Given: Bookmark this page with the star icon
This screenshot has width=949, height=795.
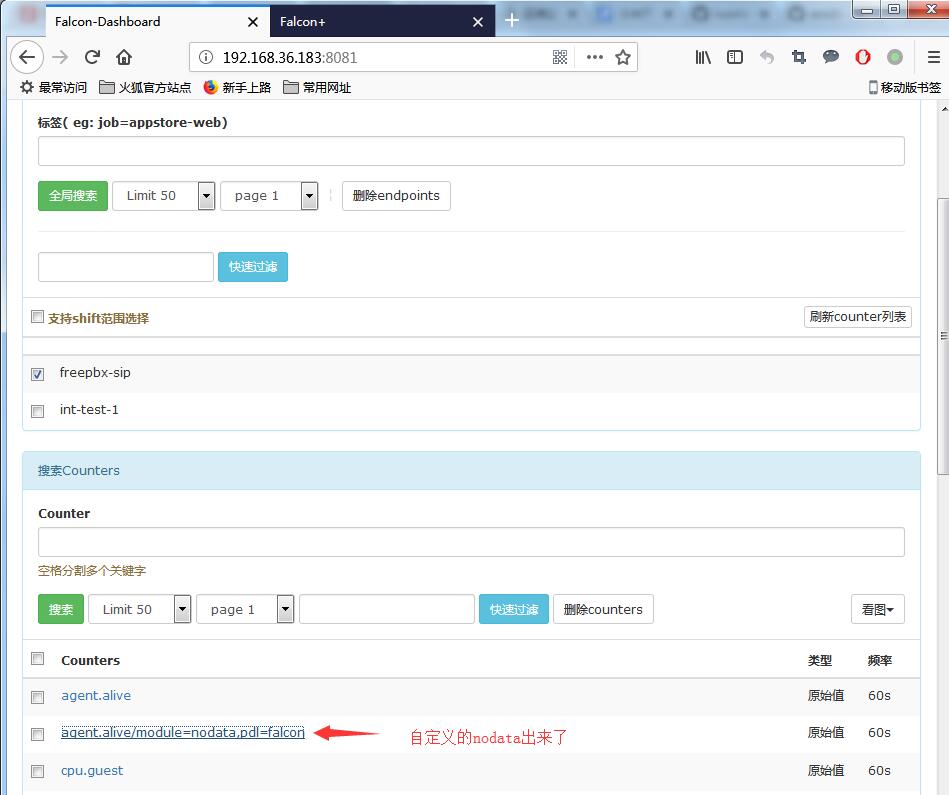Looking at the screenshot, I should tap(623, 57).
